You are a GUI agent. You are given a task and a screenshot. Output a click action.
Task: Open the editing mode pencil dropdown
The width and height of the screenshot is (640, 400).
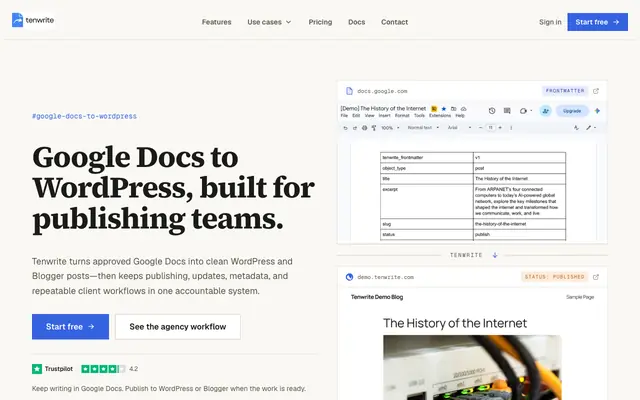[x=591, y=128]
